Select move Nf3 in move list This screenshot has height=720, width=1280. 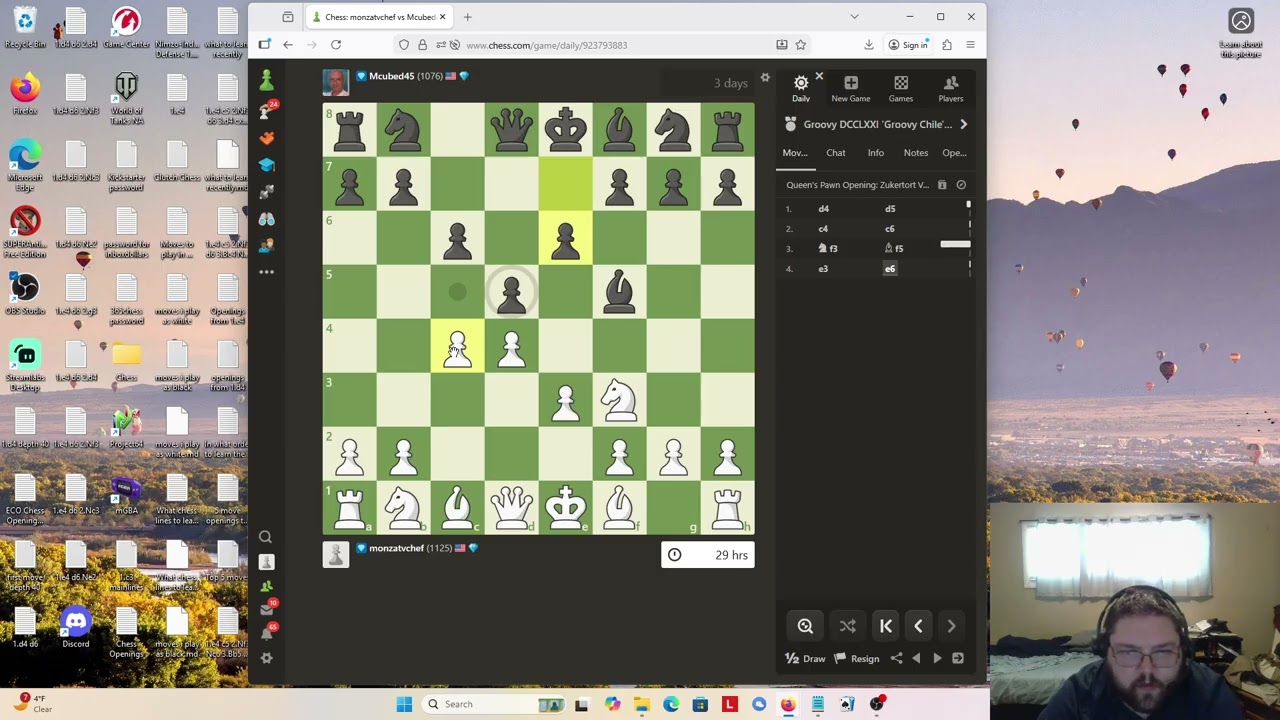(828, 248)
